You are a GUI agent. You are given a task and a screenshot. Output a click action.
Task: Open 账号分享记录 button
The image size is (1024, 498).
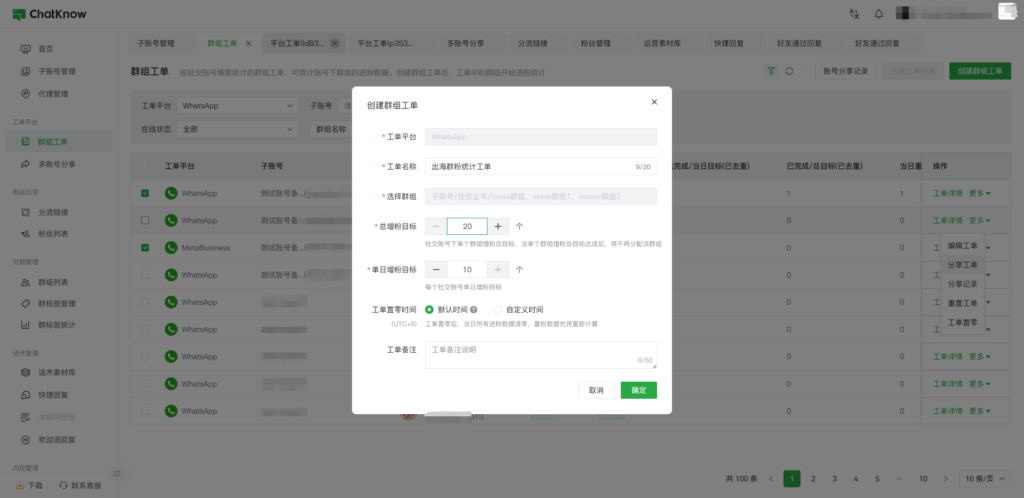pos(846,71)
